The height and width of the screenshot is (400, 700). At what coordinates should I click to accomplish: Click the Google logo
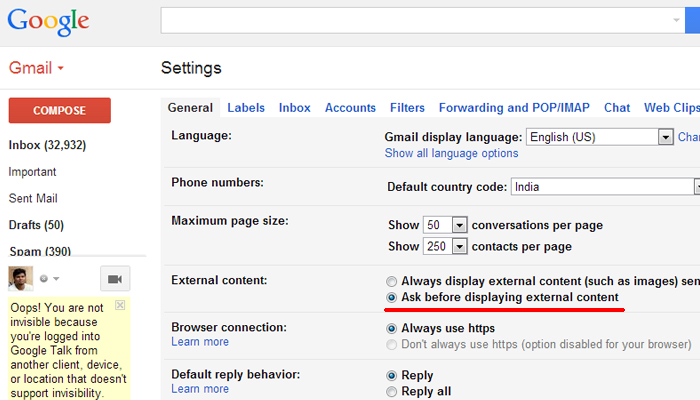pos(48,22)
